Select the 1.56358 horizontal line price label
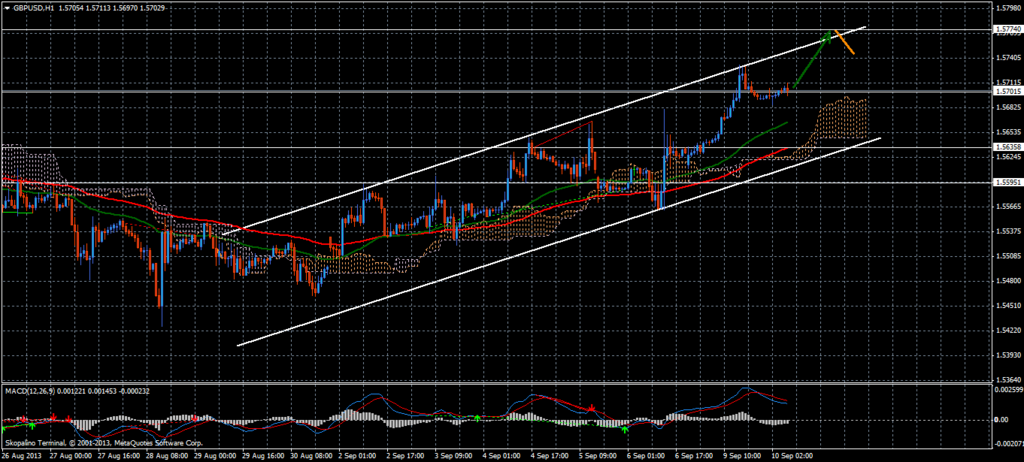The height and width of the screenshot is (462, 1024). (x=1006, y=147)
